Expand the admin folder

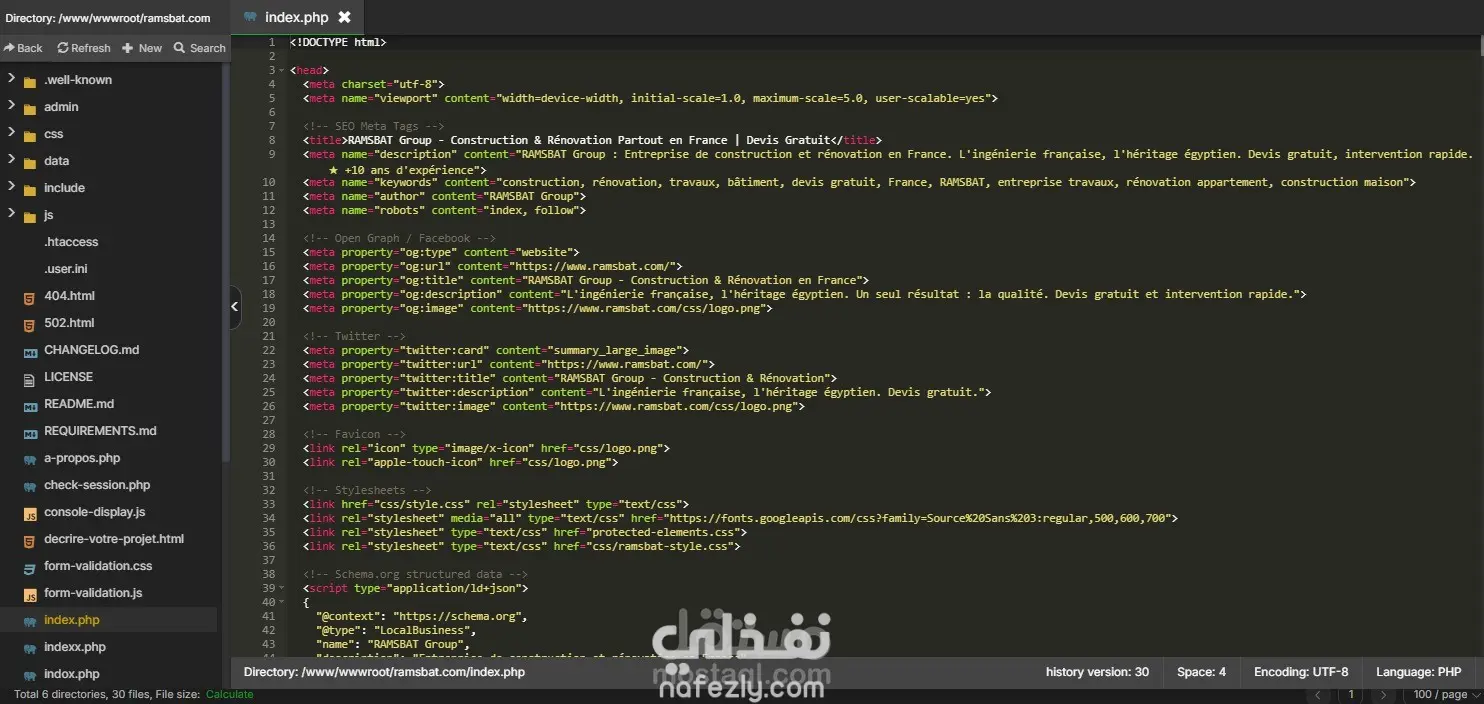[11, 106]
